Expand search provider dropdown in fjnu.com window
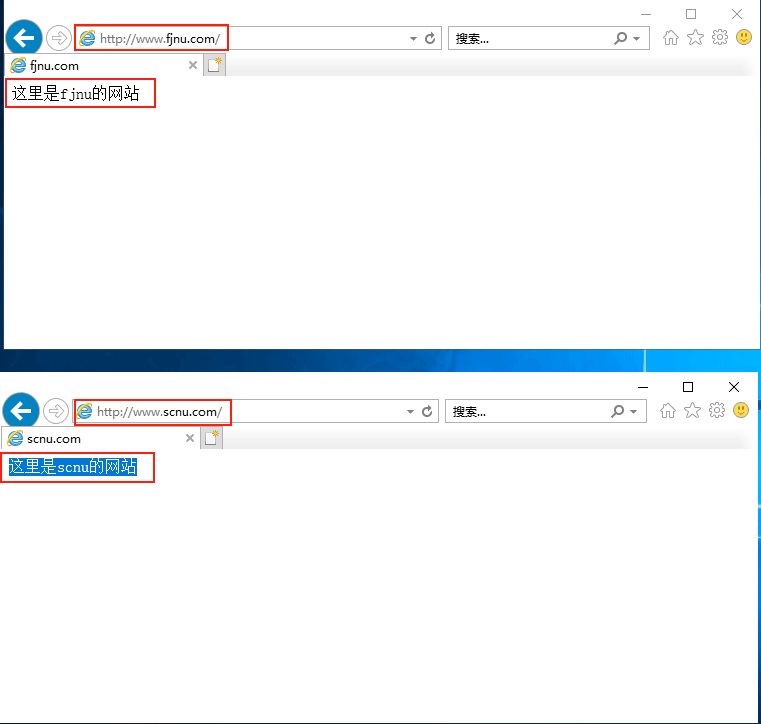This screenshot has height=724, width=761. (x=637, y=38)
